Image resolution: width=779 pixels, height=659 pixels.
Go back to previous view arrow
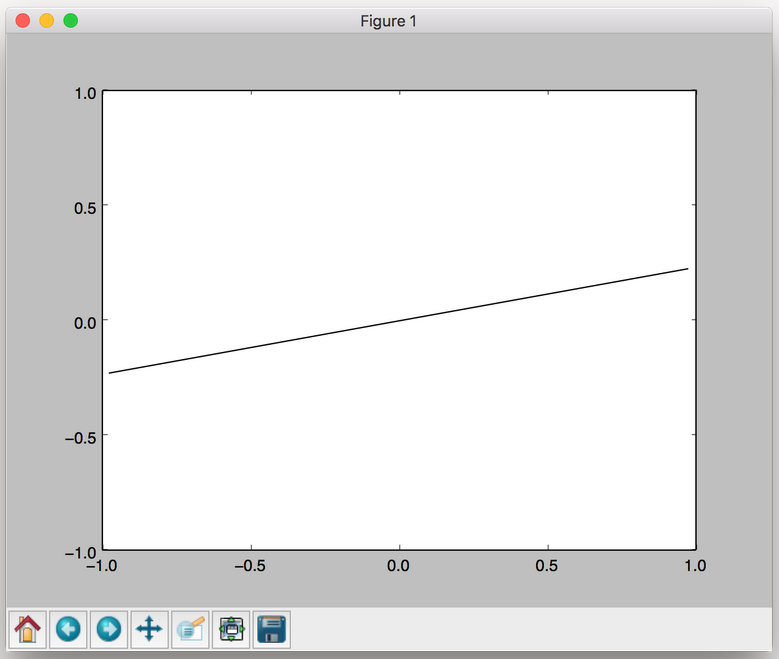click(68, 629)
